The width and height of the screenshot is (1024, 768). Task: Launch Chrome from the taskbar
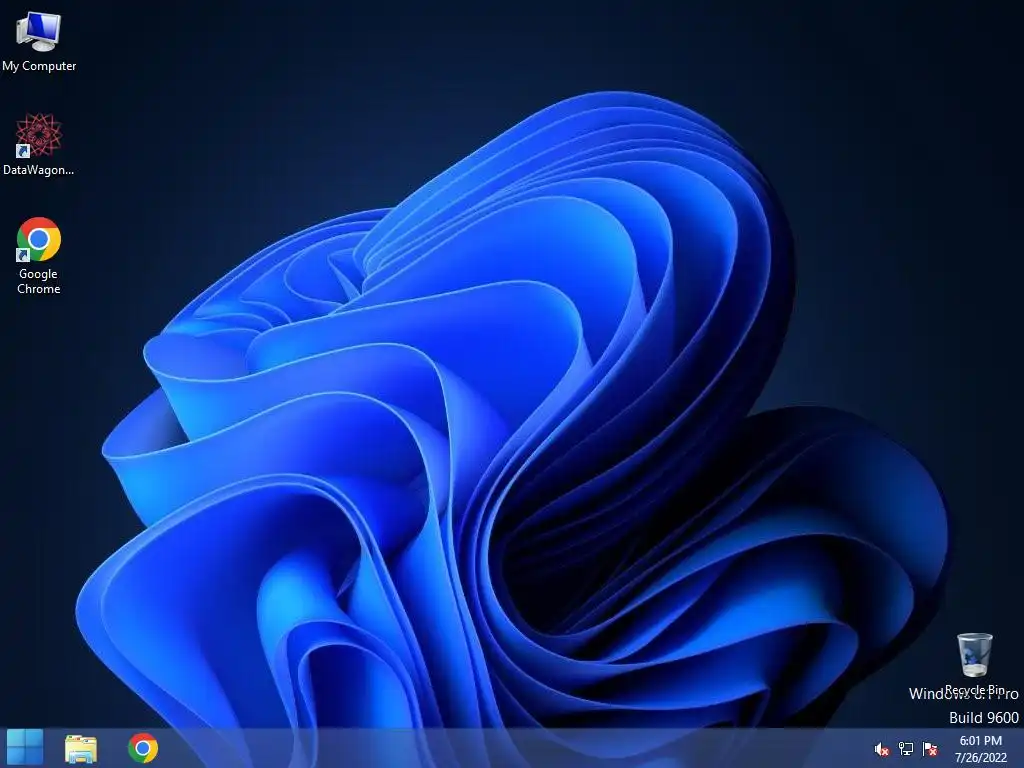(x=143, y=748)
